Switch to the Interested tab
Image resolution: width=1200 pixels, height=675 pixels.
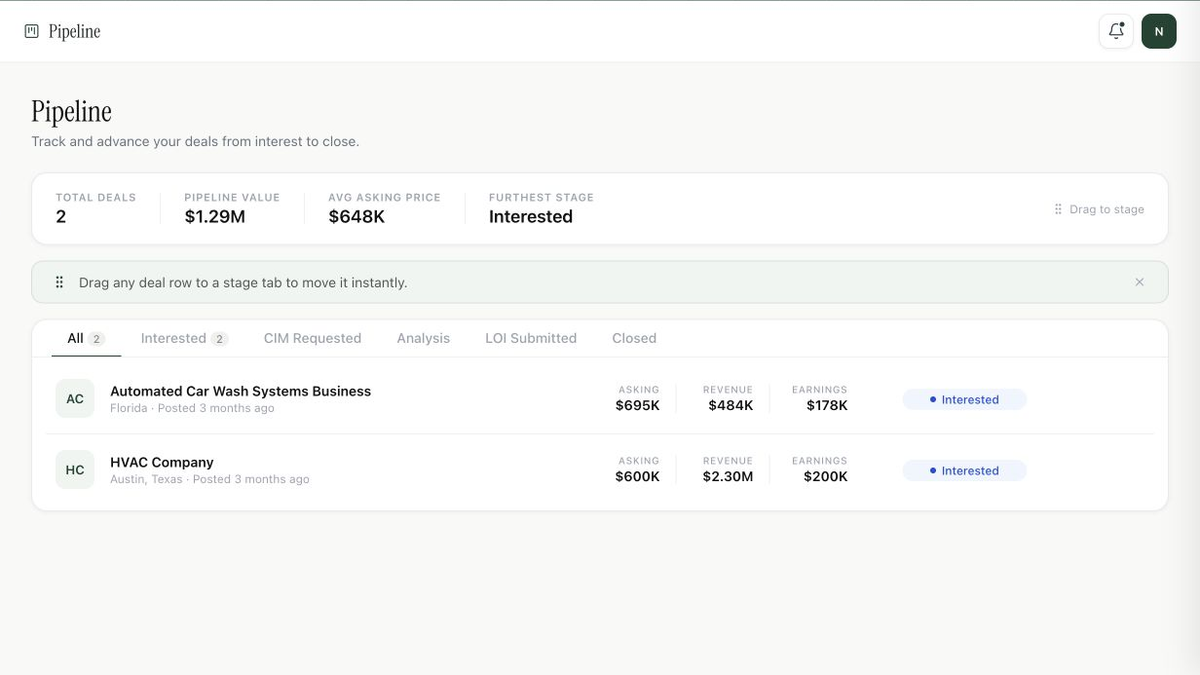pos(184,338)
